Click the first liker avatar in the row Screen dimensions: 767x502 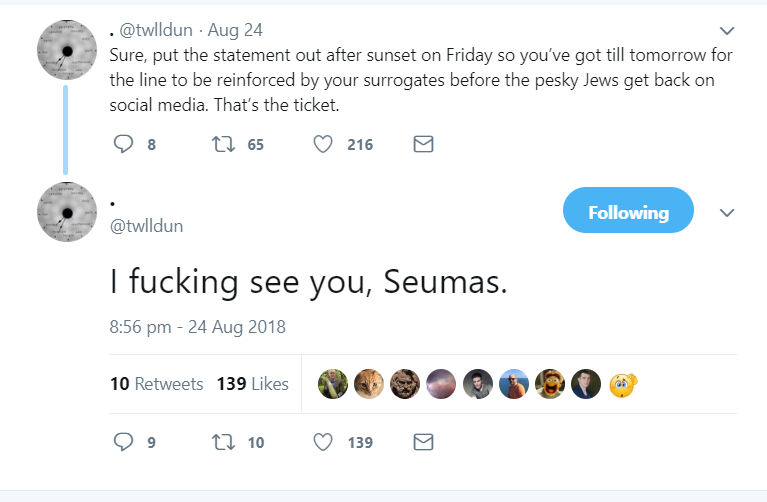(x=332, y=384)
